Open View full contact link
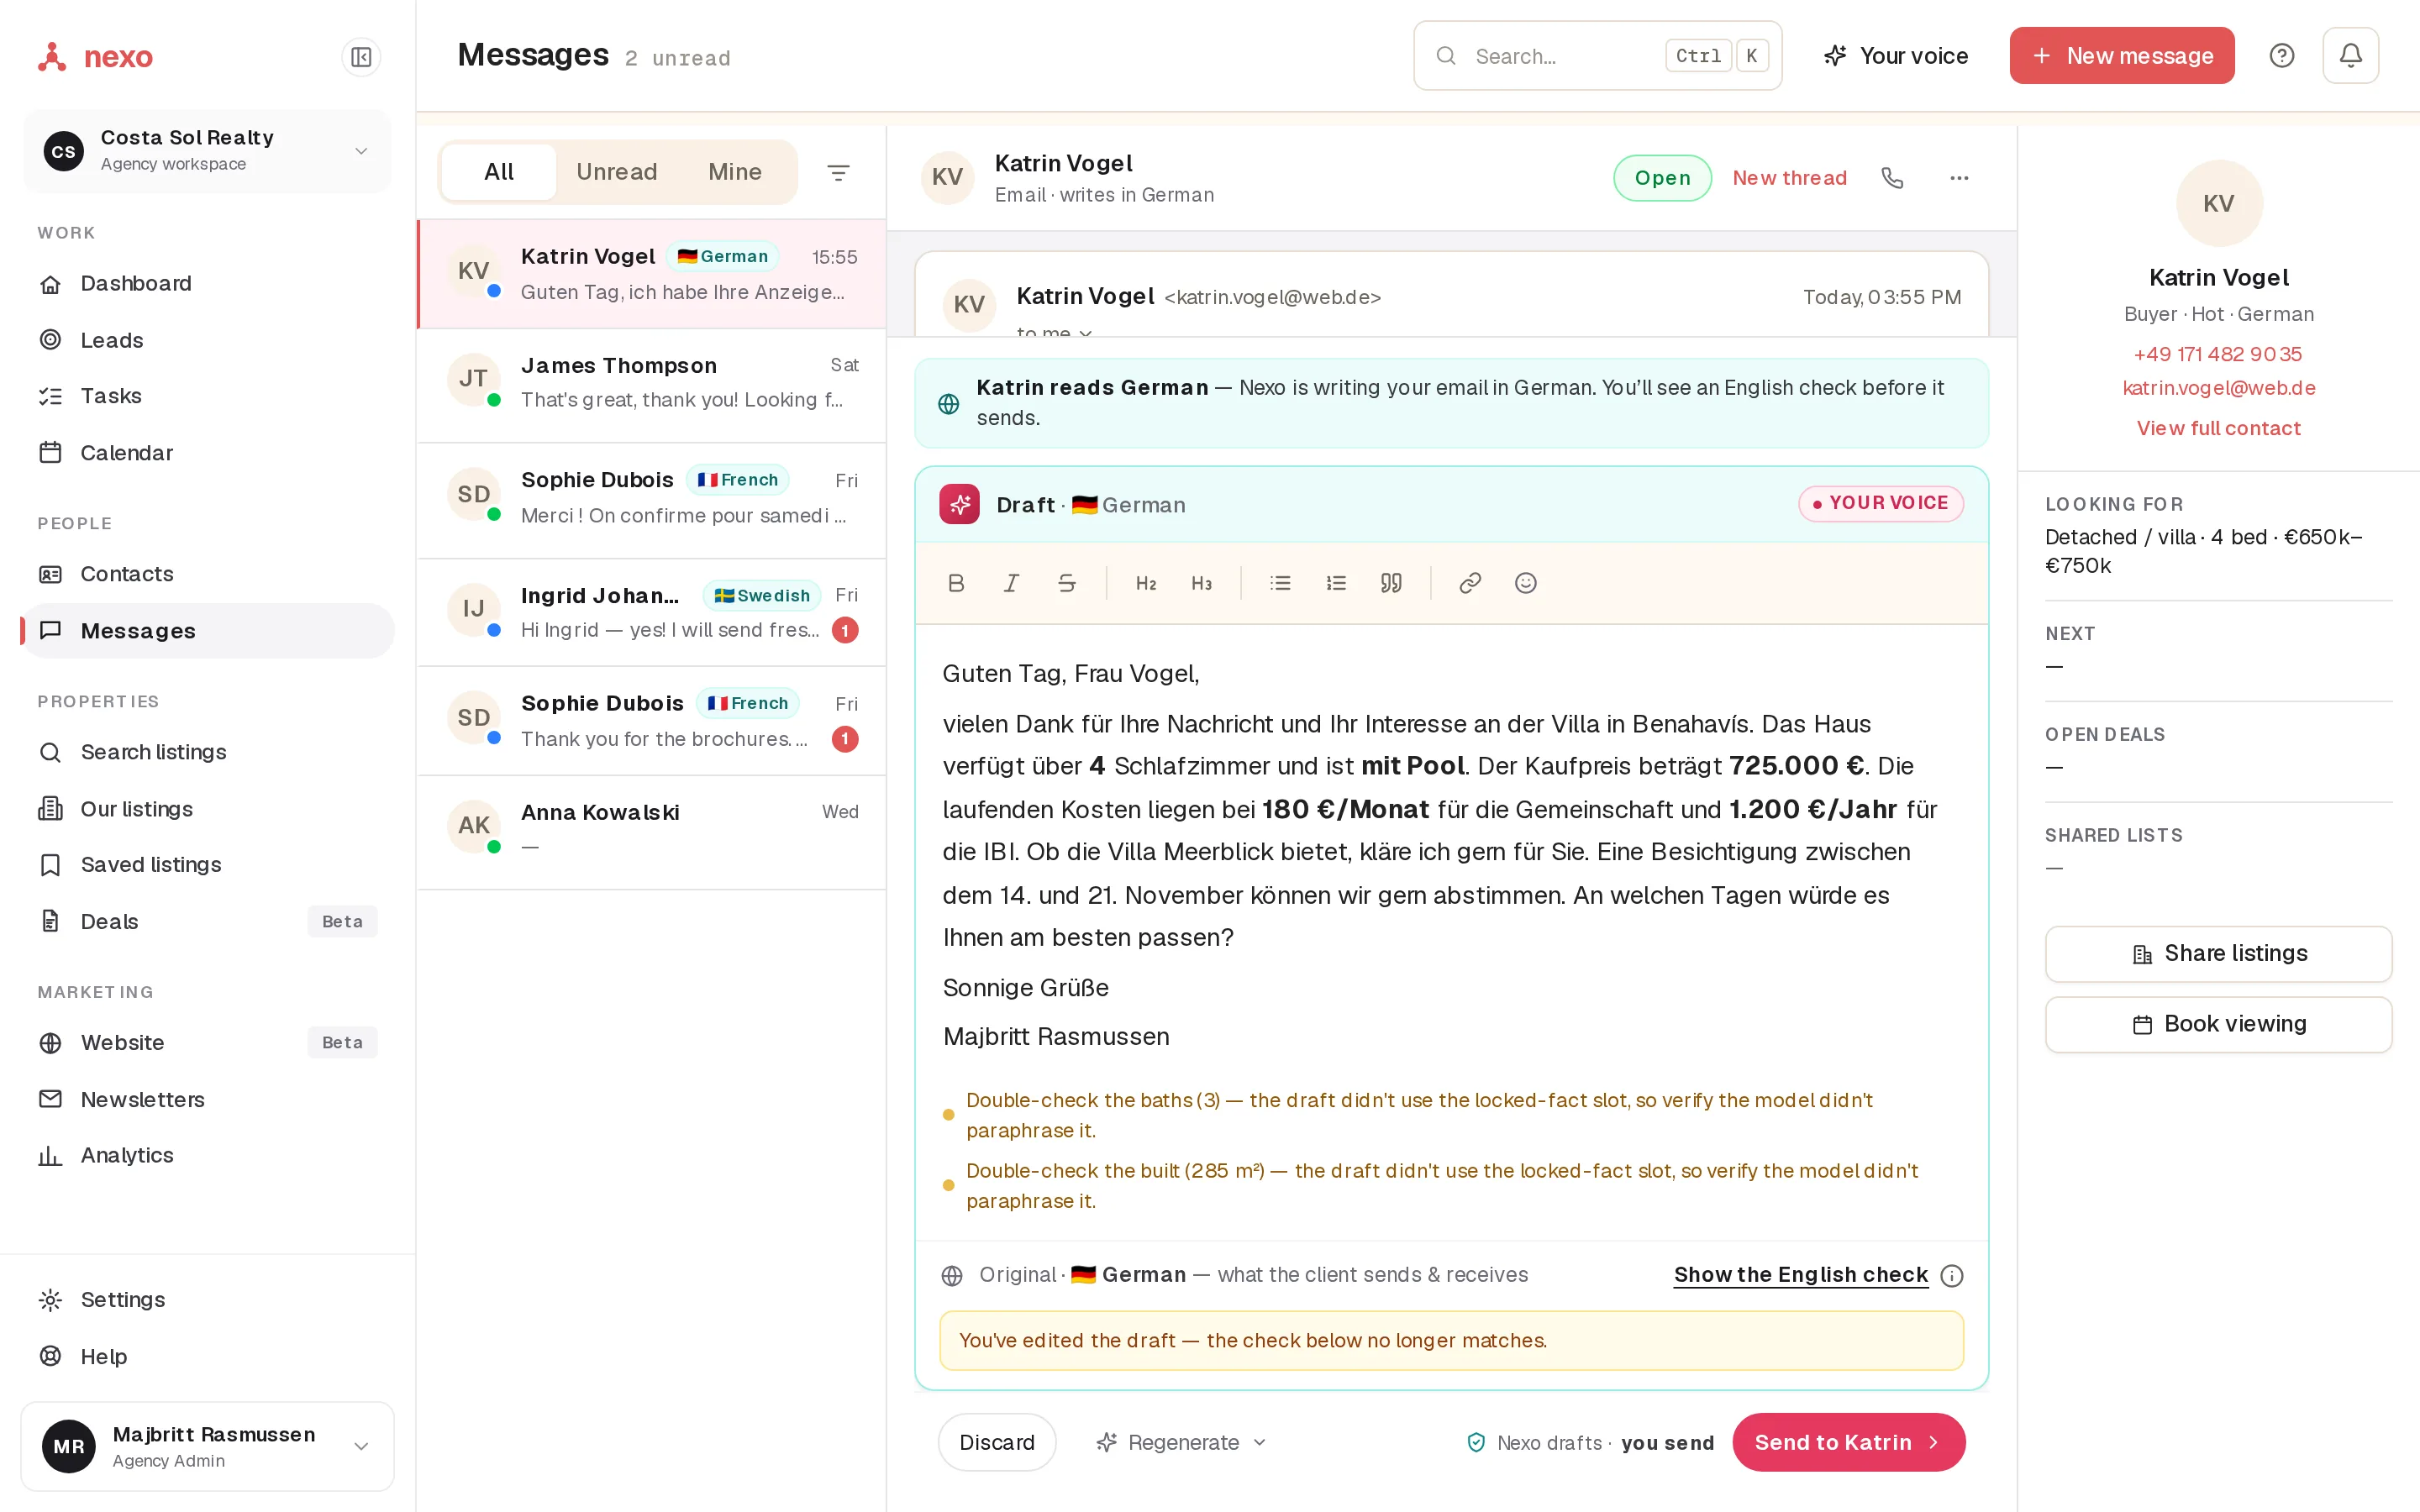Viewport: 2420px width, 1512px height. click(x=2218, y=428)
